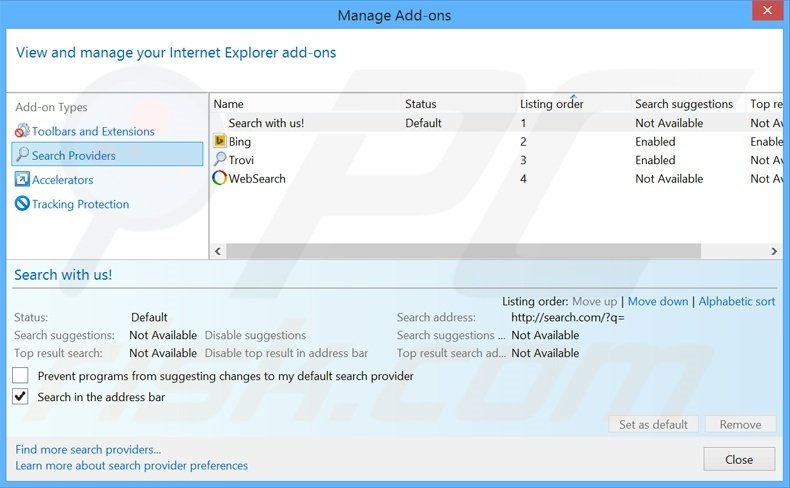Image resolution: width=790 pixels, height=488 pixels.
Task: Select the WebSearch provider row
Action: (496, 178)
